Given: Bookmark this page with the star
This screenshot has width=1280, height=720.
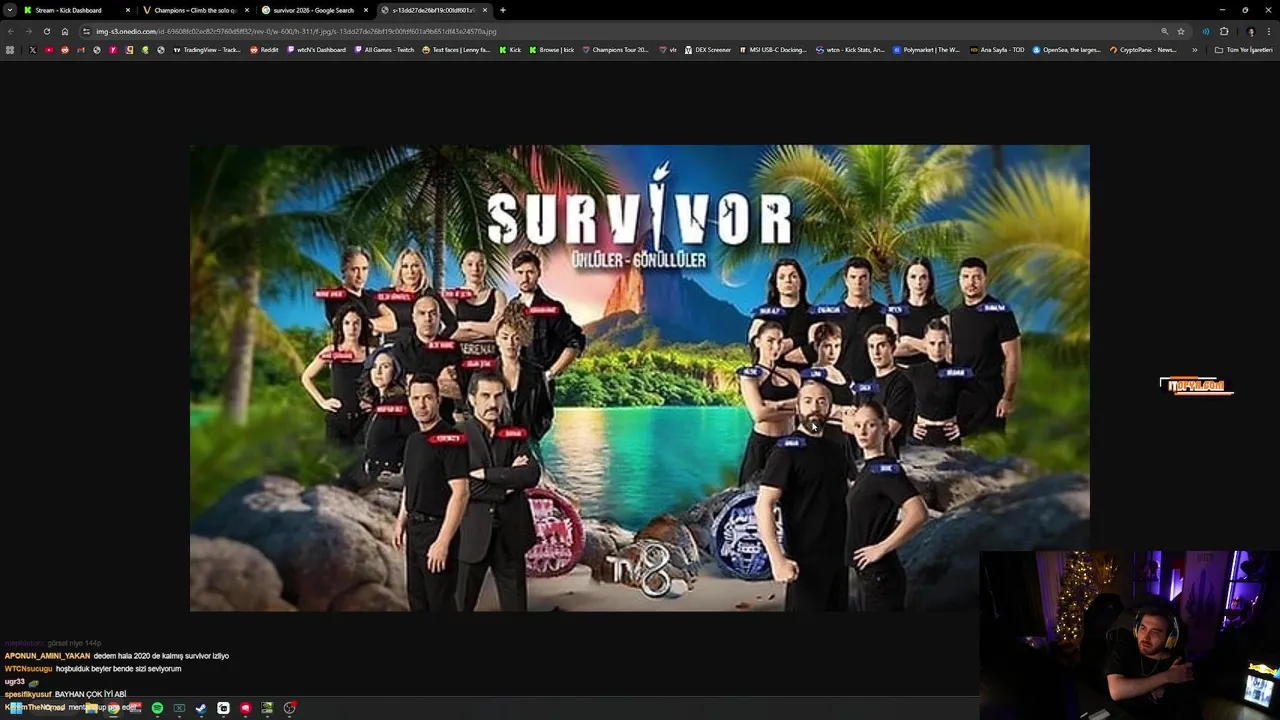Looking at the screenshot, I should [1181, 31].
